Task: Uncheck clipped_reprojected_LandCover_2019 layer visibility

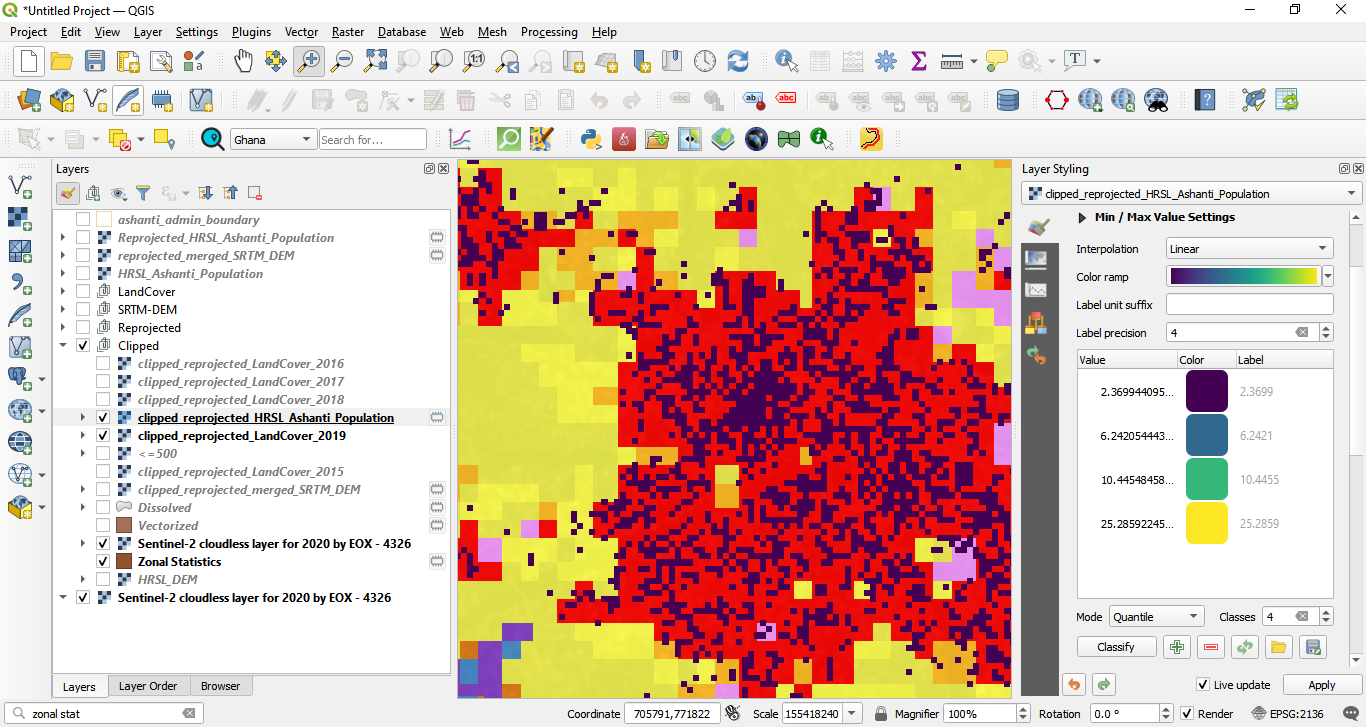Action: click(102, 436)
